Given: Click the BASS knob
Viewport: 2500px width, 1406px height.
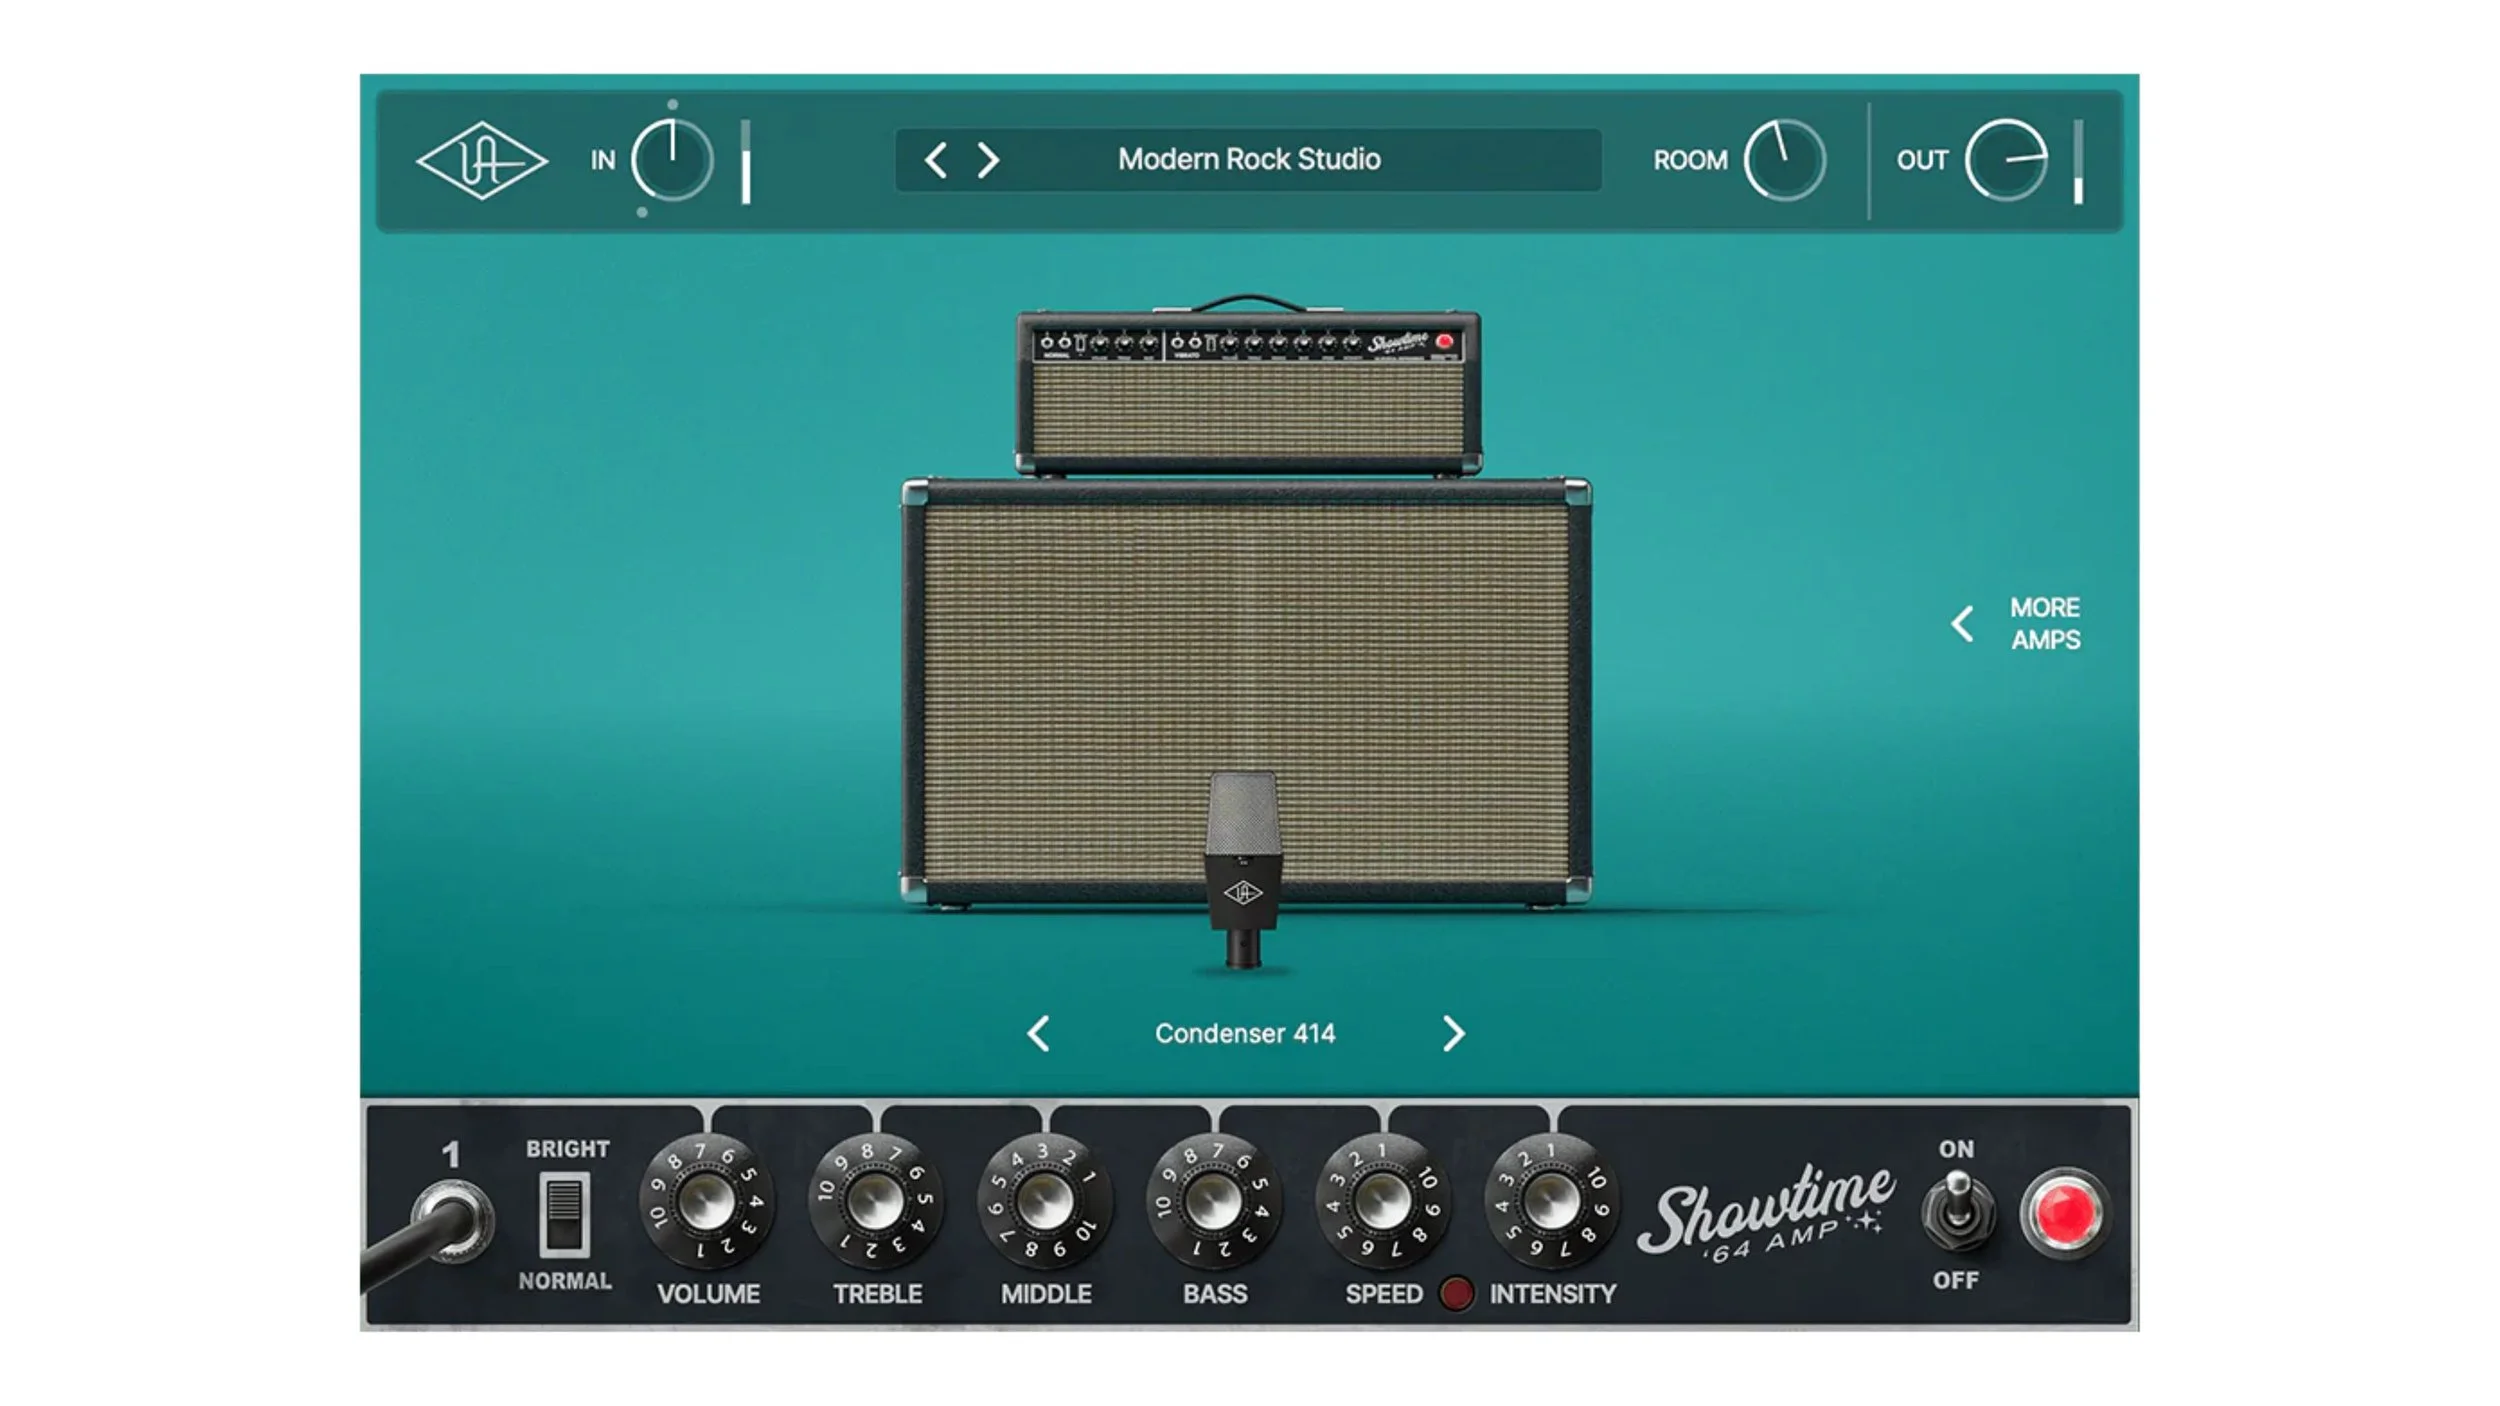Looking at the screenshot, I should tap(1214, 1201).
